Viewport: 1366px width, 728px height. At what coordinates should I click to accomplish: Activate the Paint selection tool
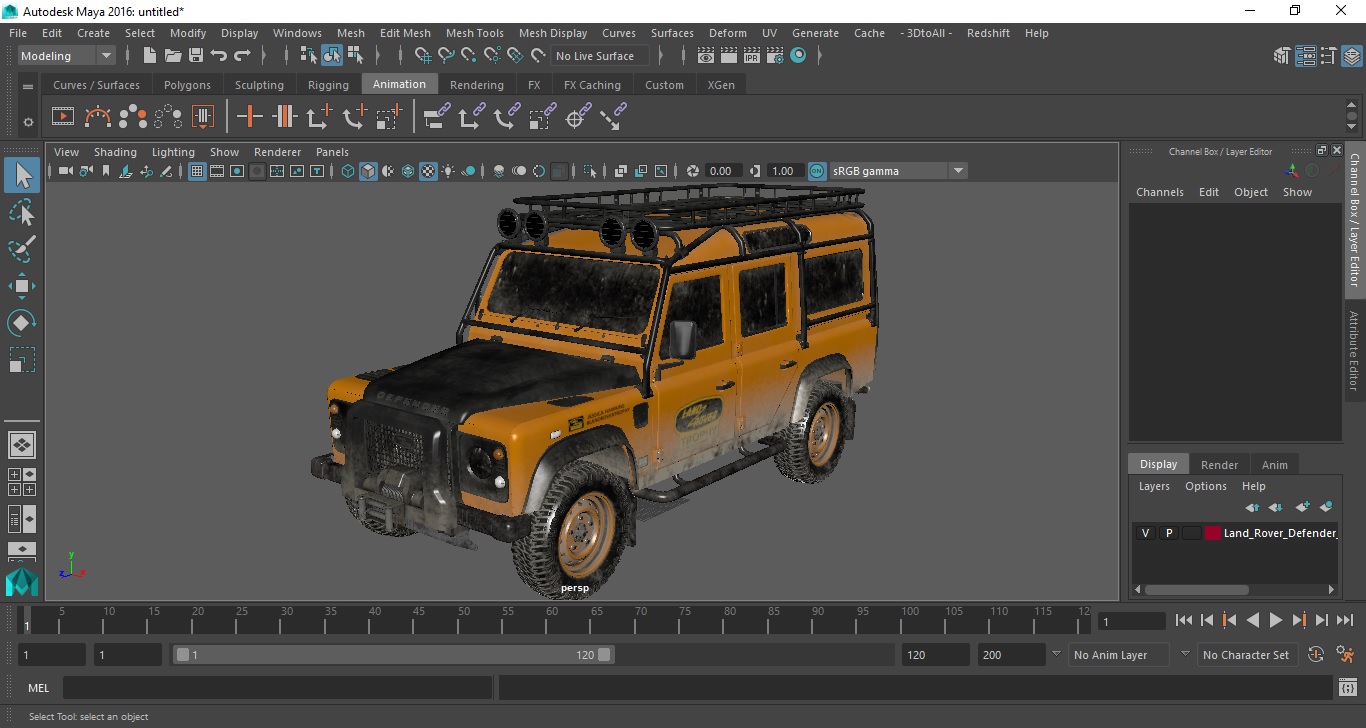coord(22,249)
